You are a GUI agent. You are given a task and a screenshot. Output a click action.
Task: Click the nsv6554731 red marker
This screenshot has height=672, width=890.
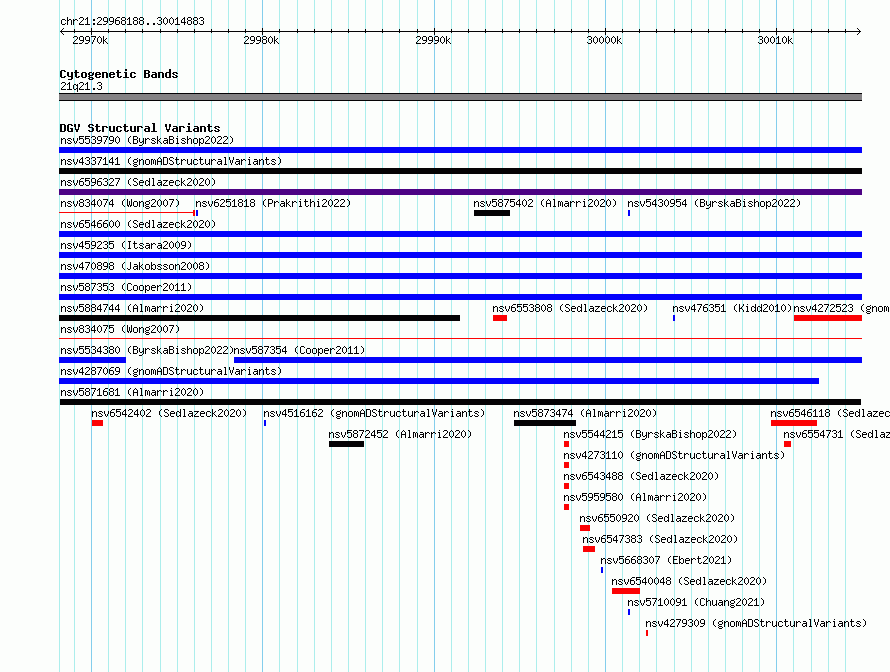[x=787, y=444]
